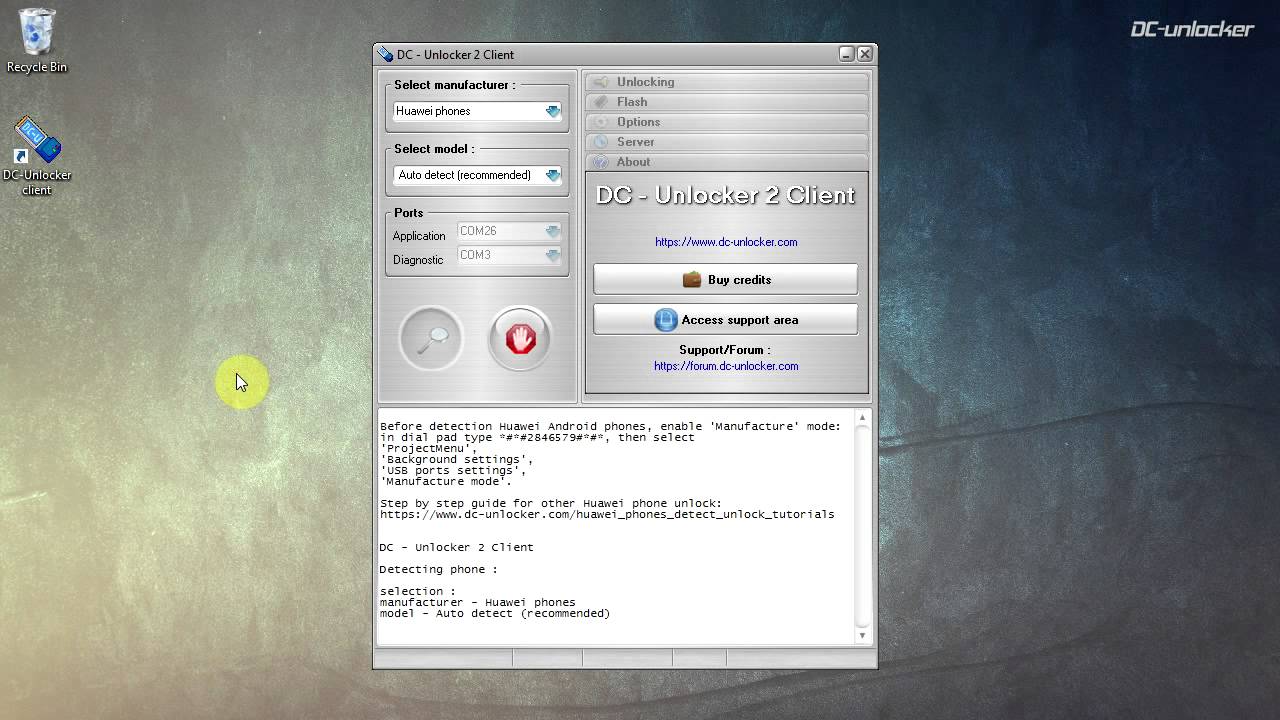The image size is (1280, 720).
Task: Open the https://forum.dc-unlocker.com link
Action: [726, 366]
